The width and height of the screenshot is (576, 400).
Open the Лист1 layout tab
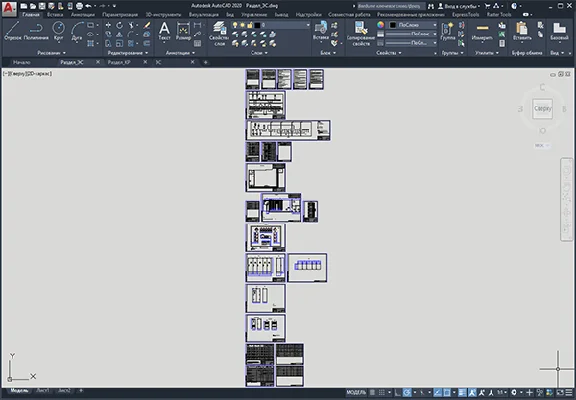click(x=43, y=391)
